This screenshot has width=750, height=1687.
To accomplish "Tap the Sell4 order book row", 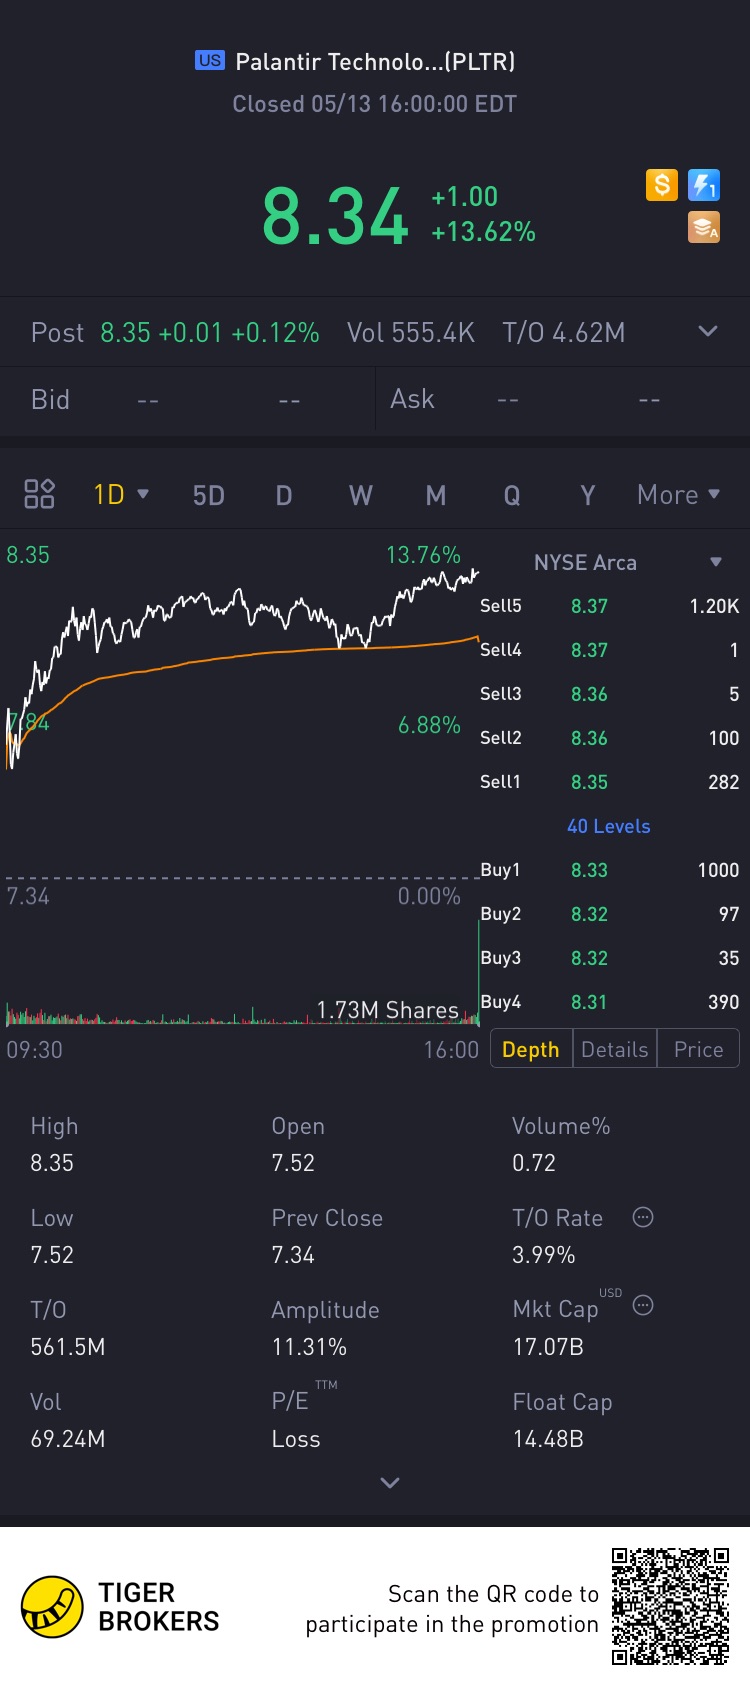I will point(609,650).
